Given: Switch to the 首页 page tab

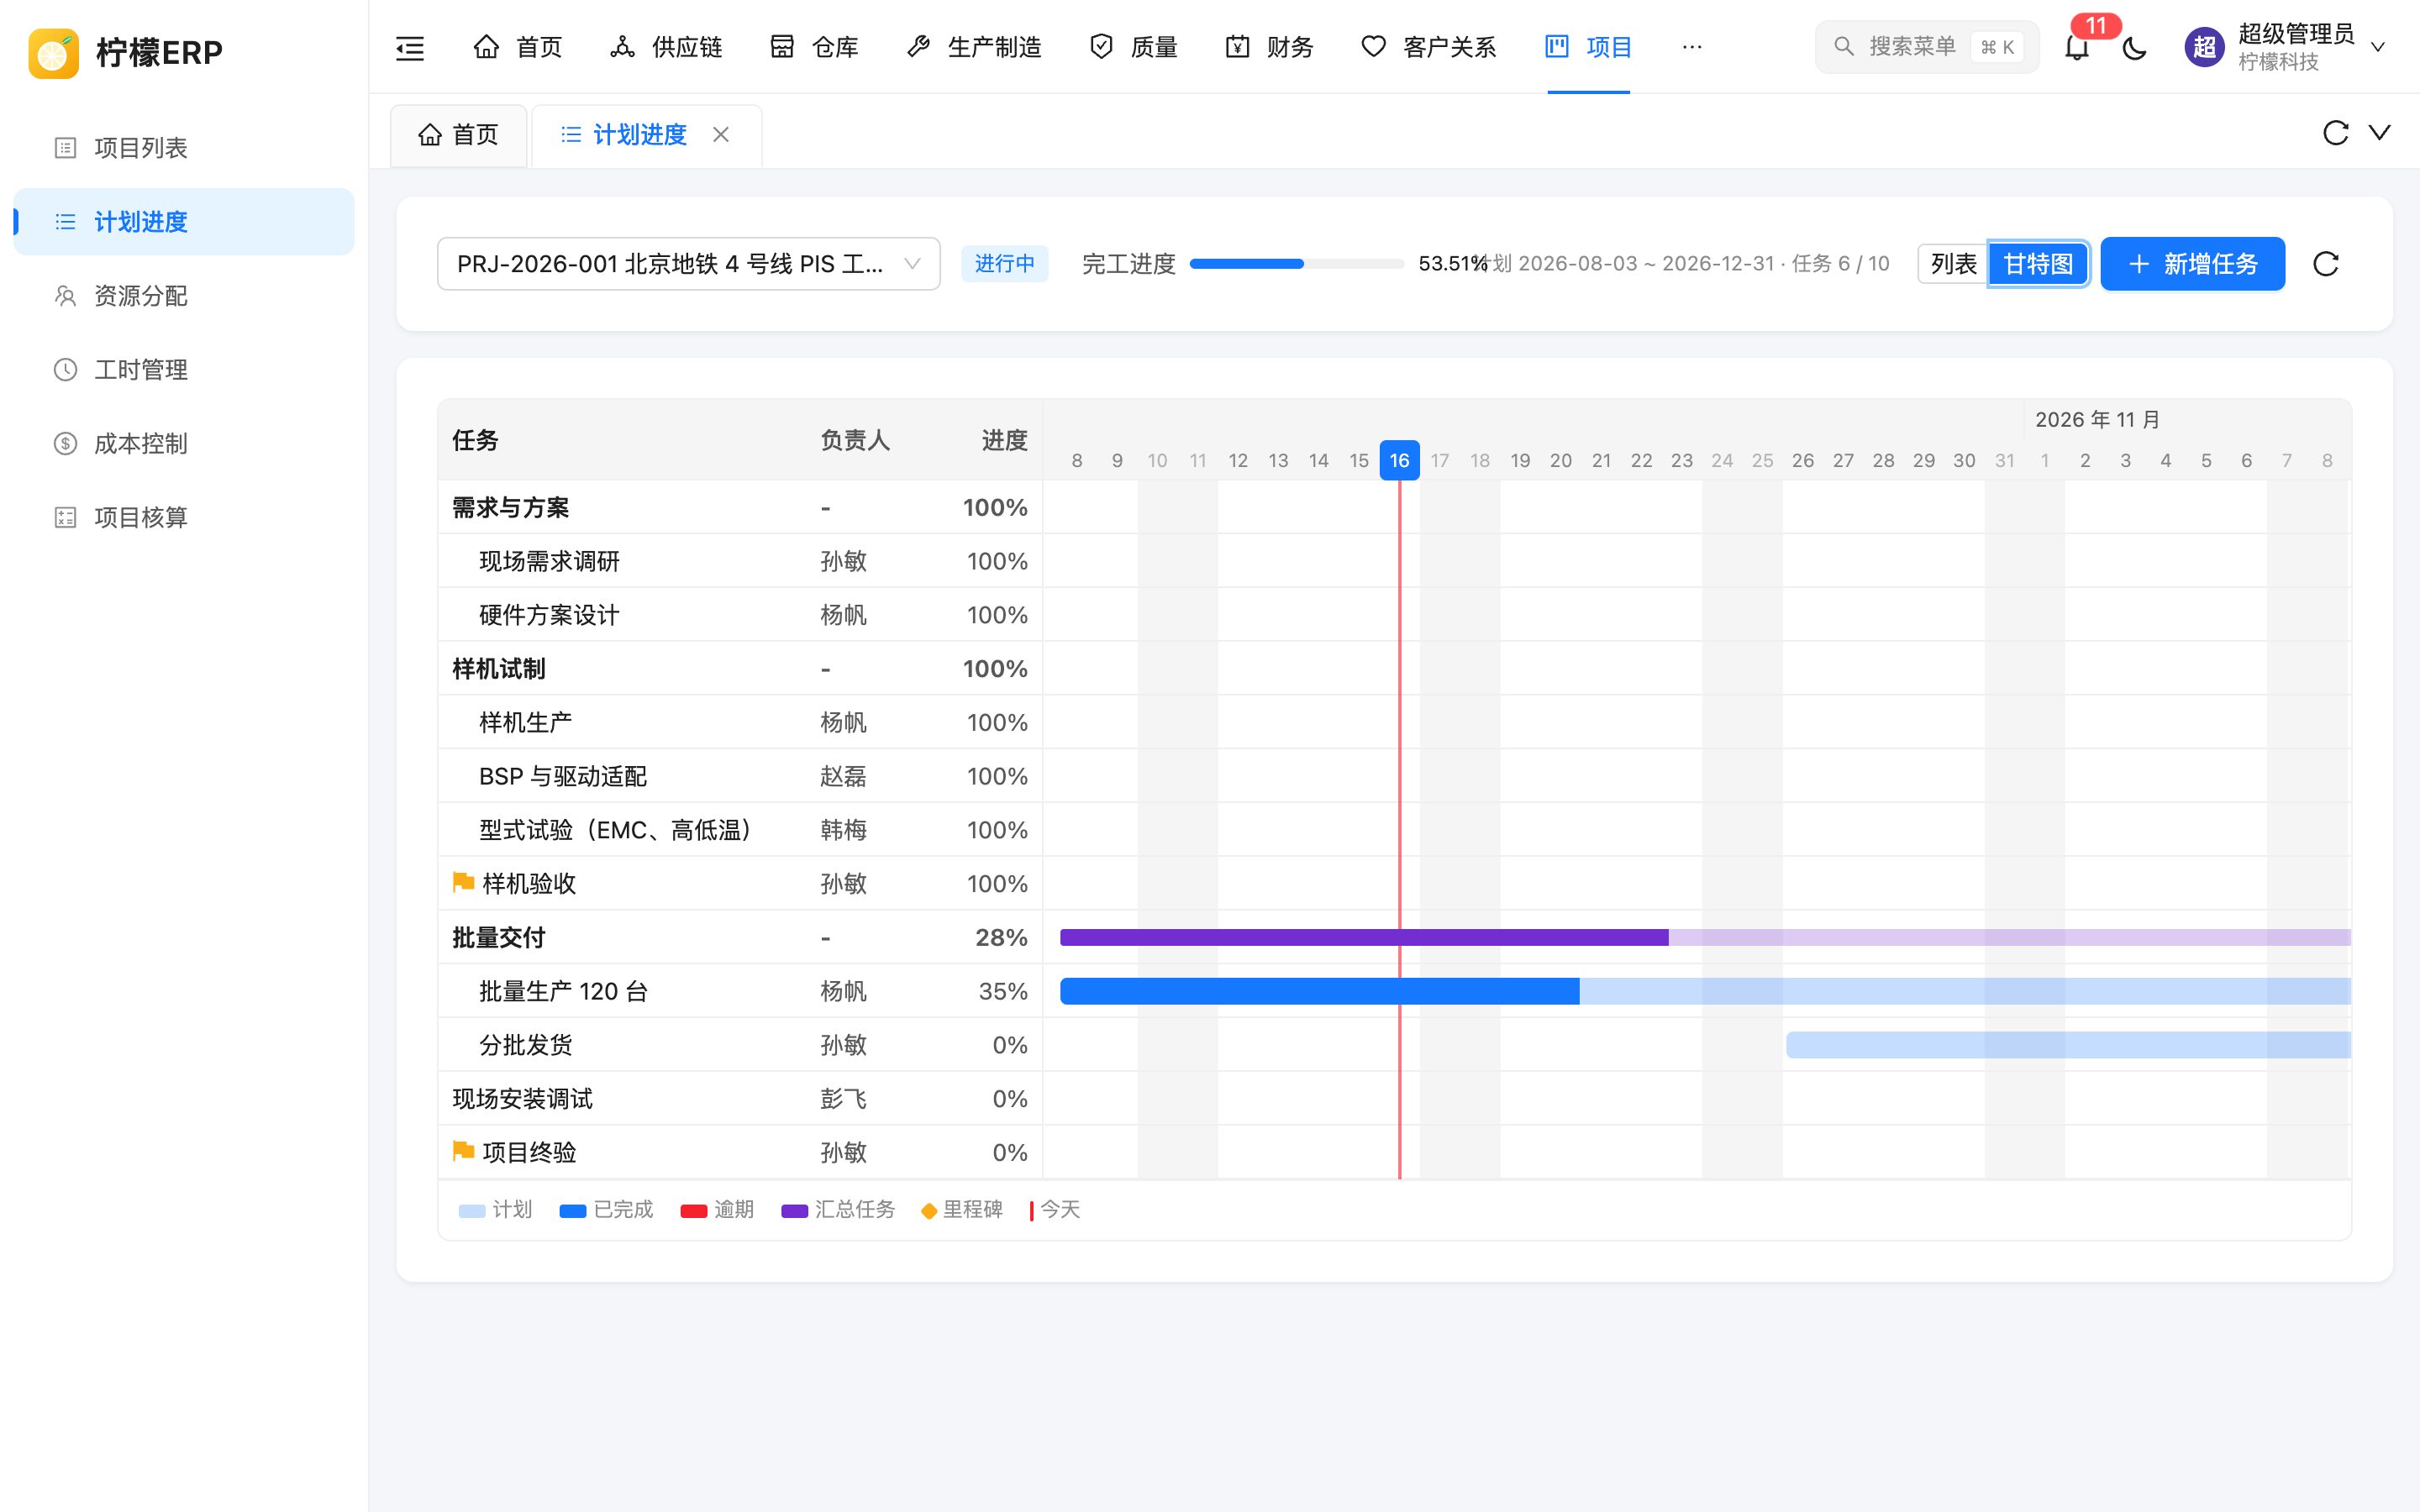Looking at the screenshot, I should coord(459,134).
